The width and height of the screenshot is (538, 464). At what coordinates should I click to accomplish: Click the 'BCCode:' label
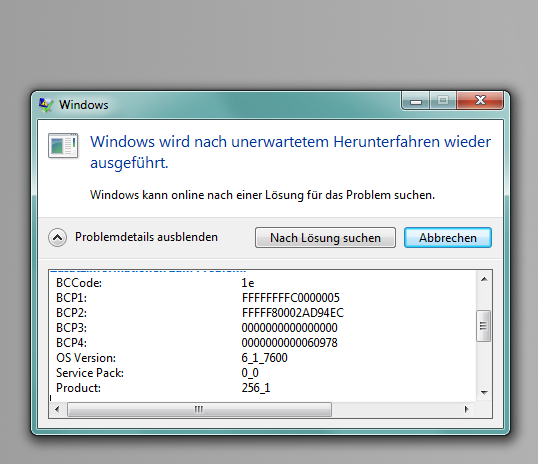pyautogui.click(x=79, y=283)
